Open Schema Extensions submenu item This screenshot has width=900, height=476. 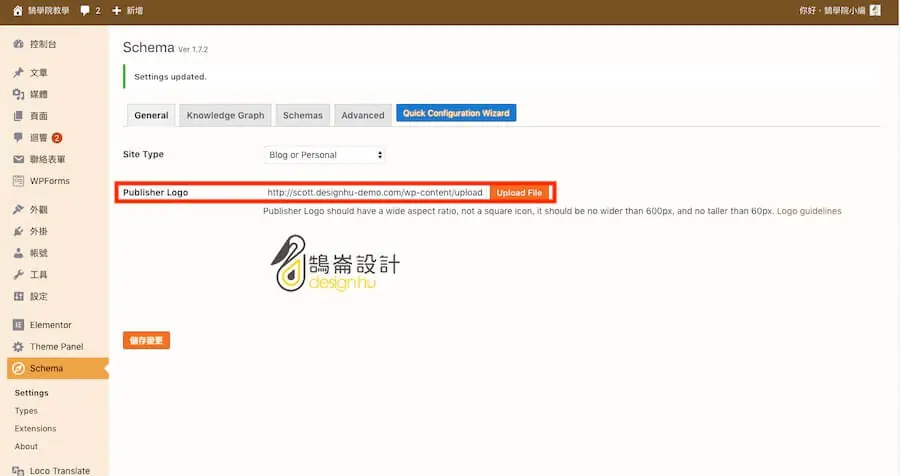tap(36, 428)
